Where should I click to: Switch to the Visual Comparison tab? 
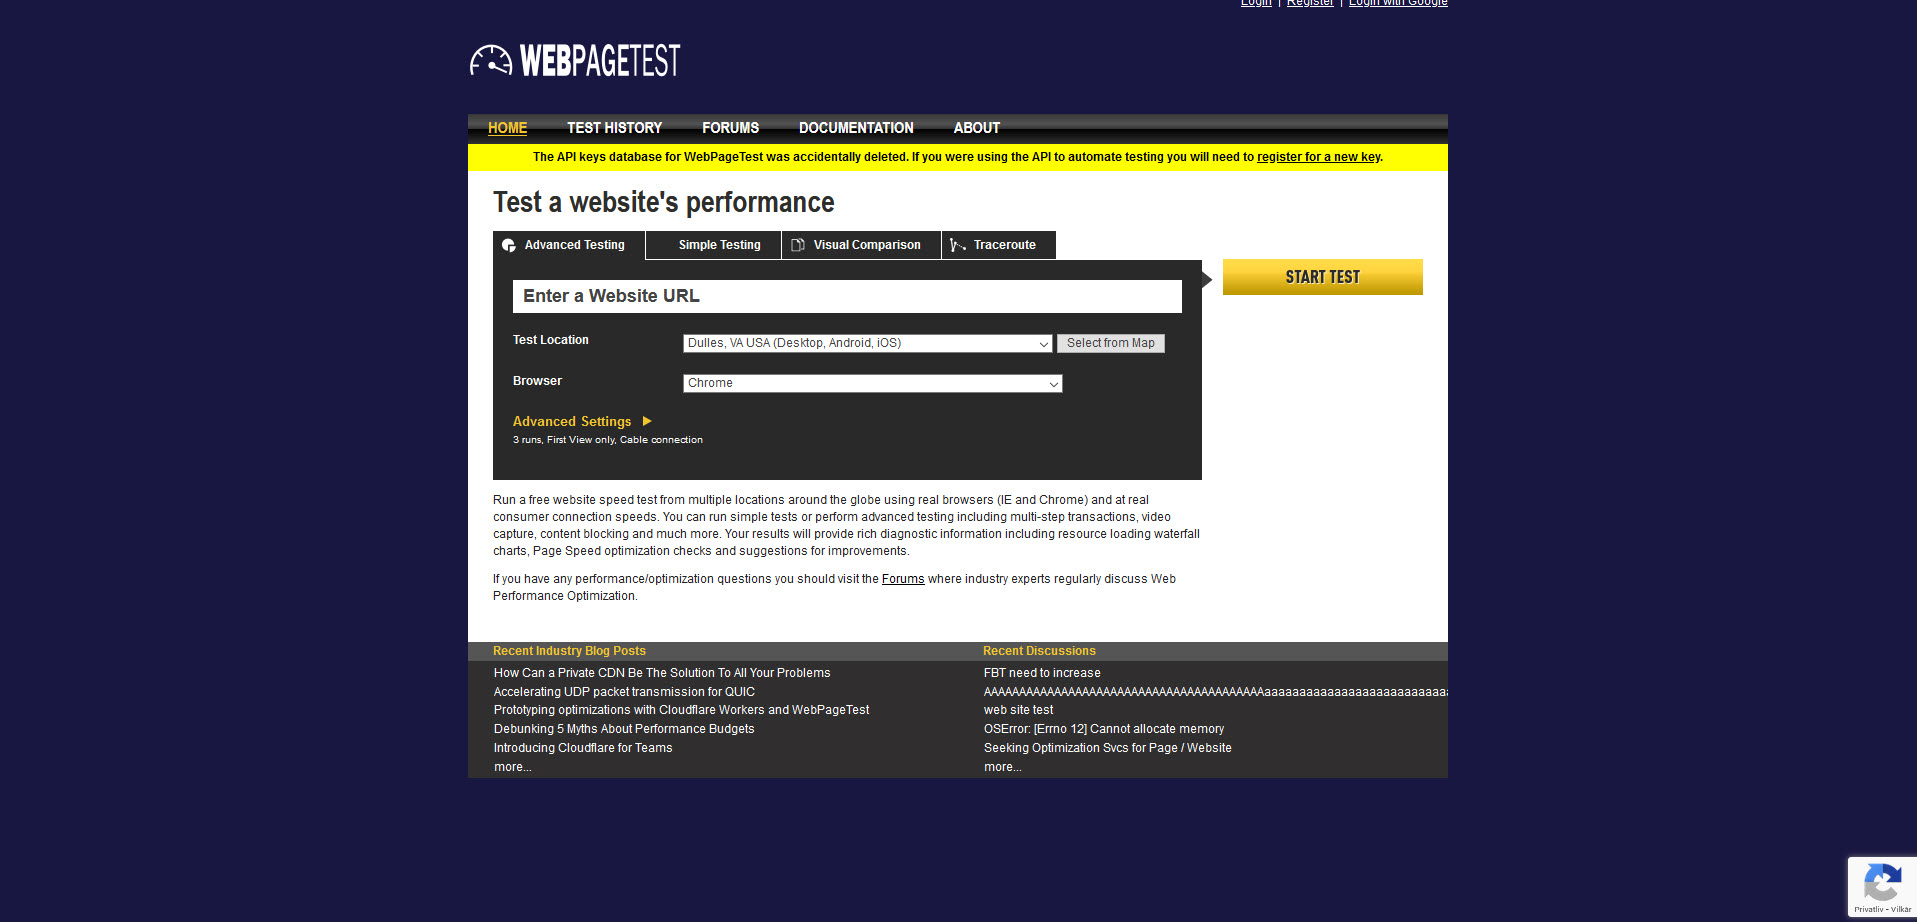coord(861,245)
